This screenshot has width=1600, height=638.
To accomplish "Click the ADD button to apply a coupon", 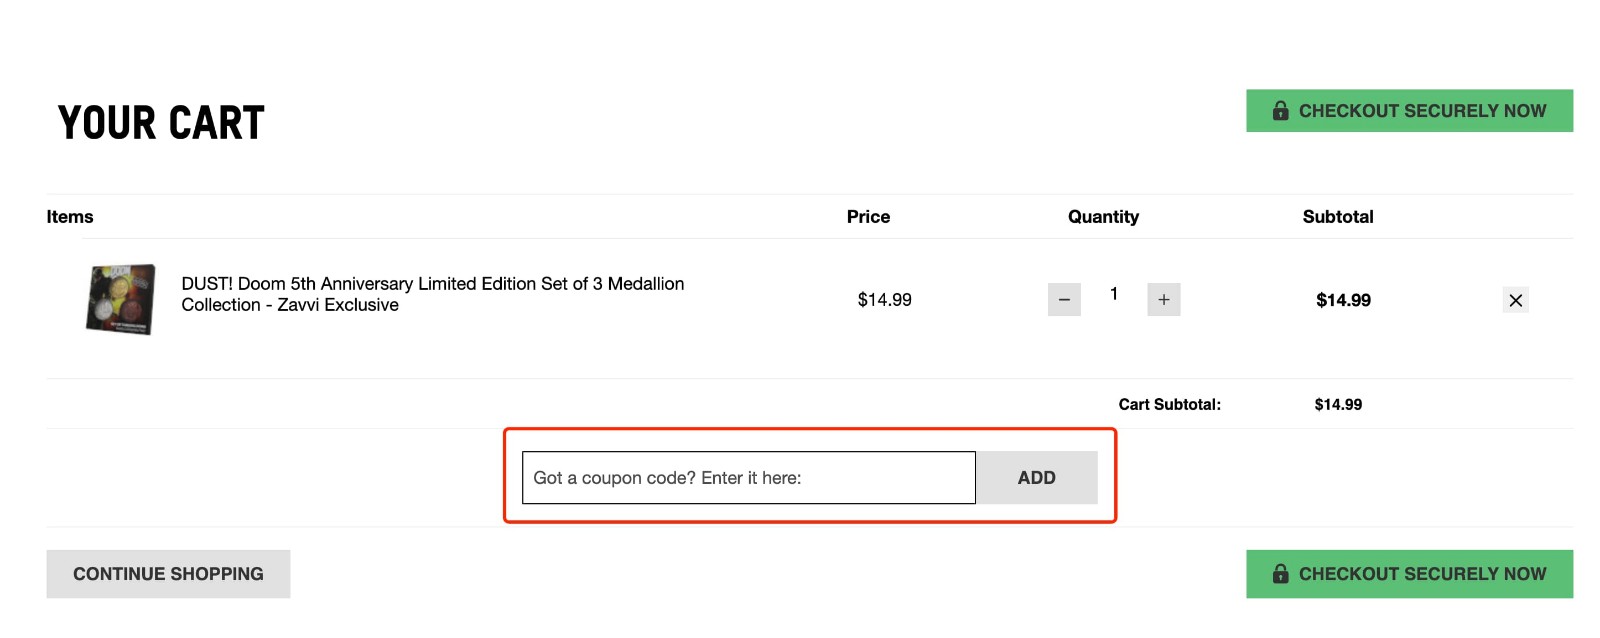I will pyautogui.click(x=1037, y=477).
